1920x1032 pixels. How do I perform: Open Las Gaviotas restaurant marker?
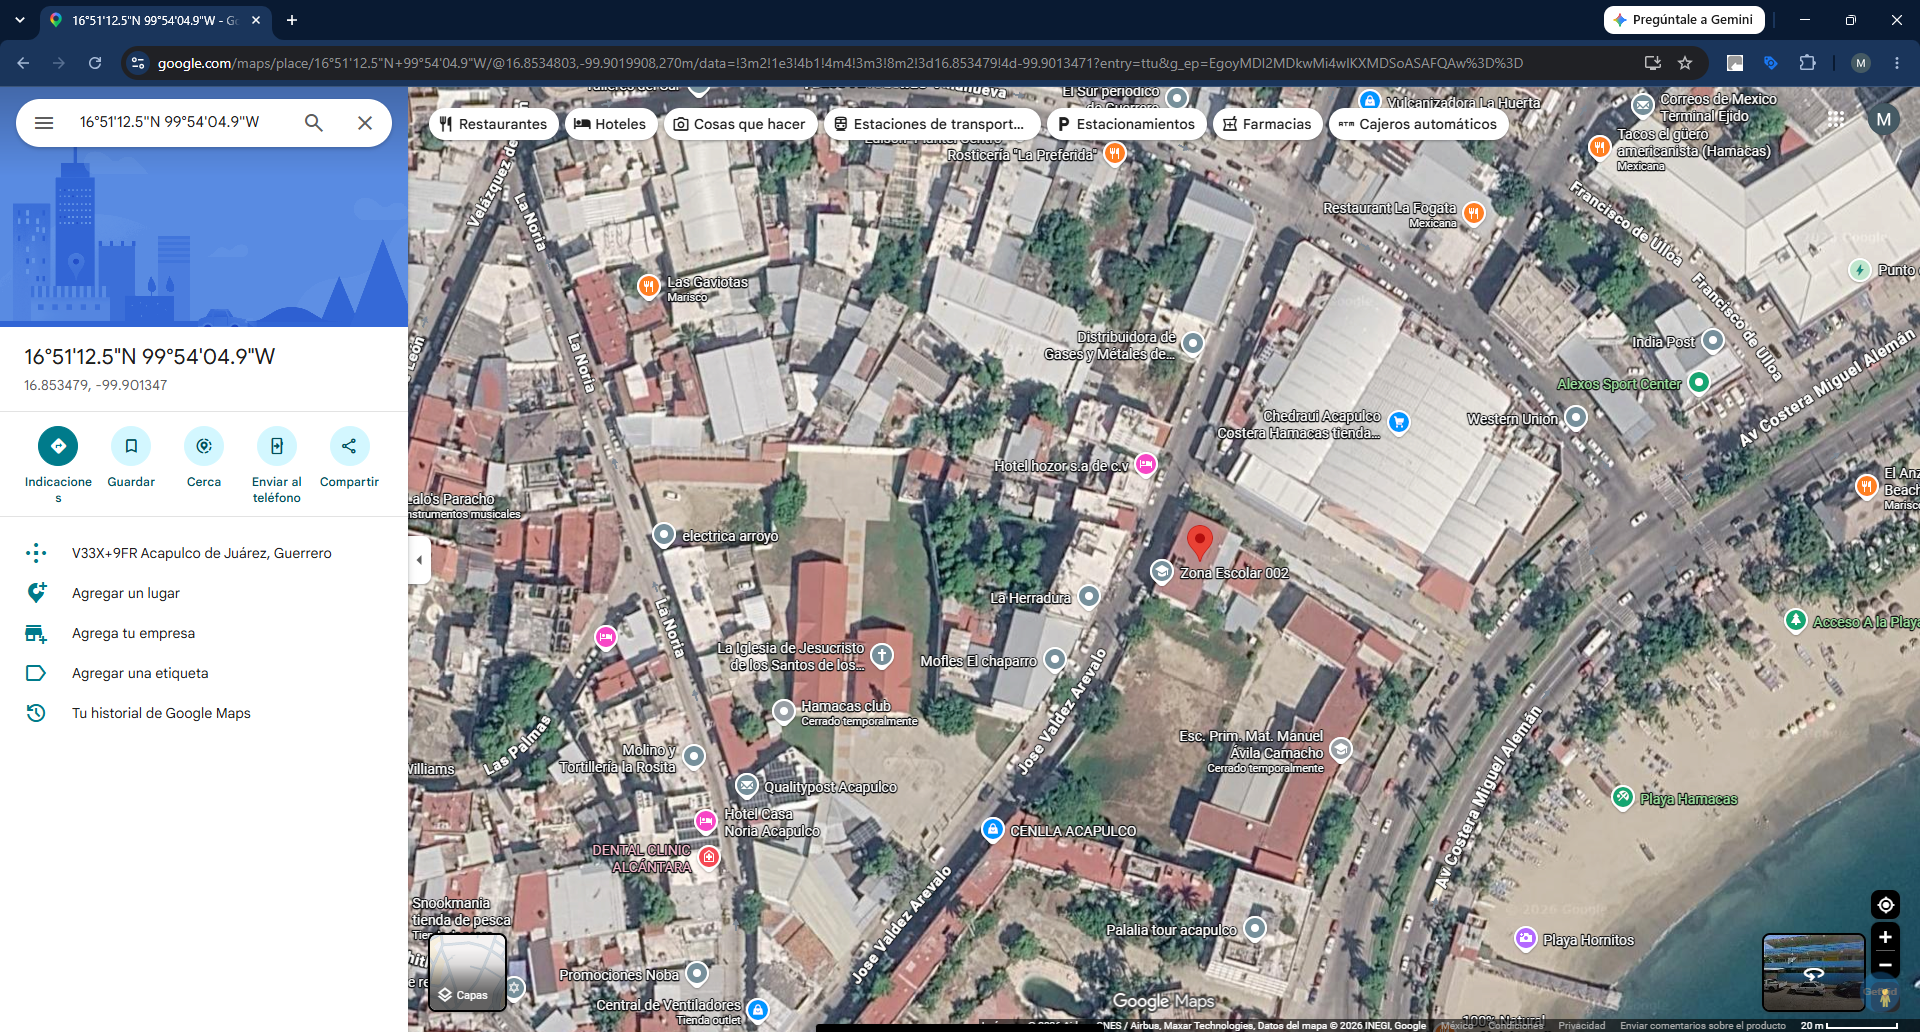click(x=648, y=287)
